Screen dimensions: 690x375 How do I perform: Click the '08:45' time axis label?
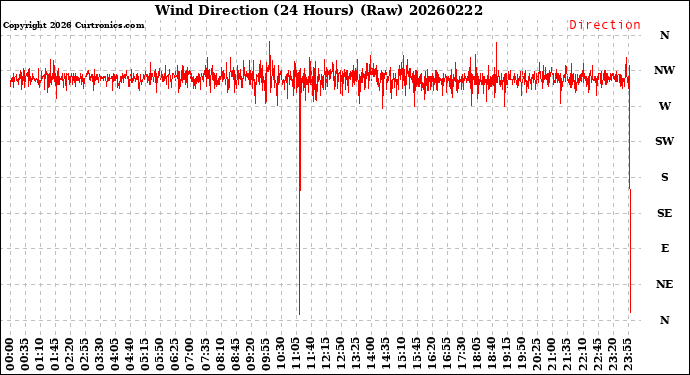pyautogui.click(x=236, y=355)
